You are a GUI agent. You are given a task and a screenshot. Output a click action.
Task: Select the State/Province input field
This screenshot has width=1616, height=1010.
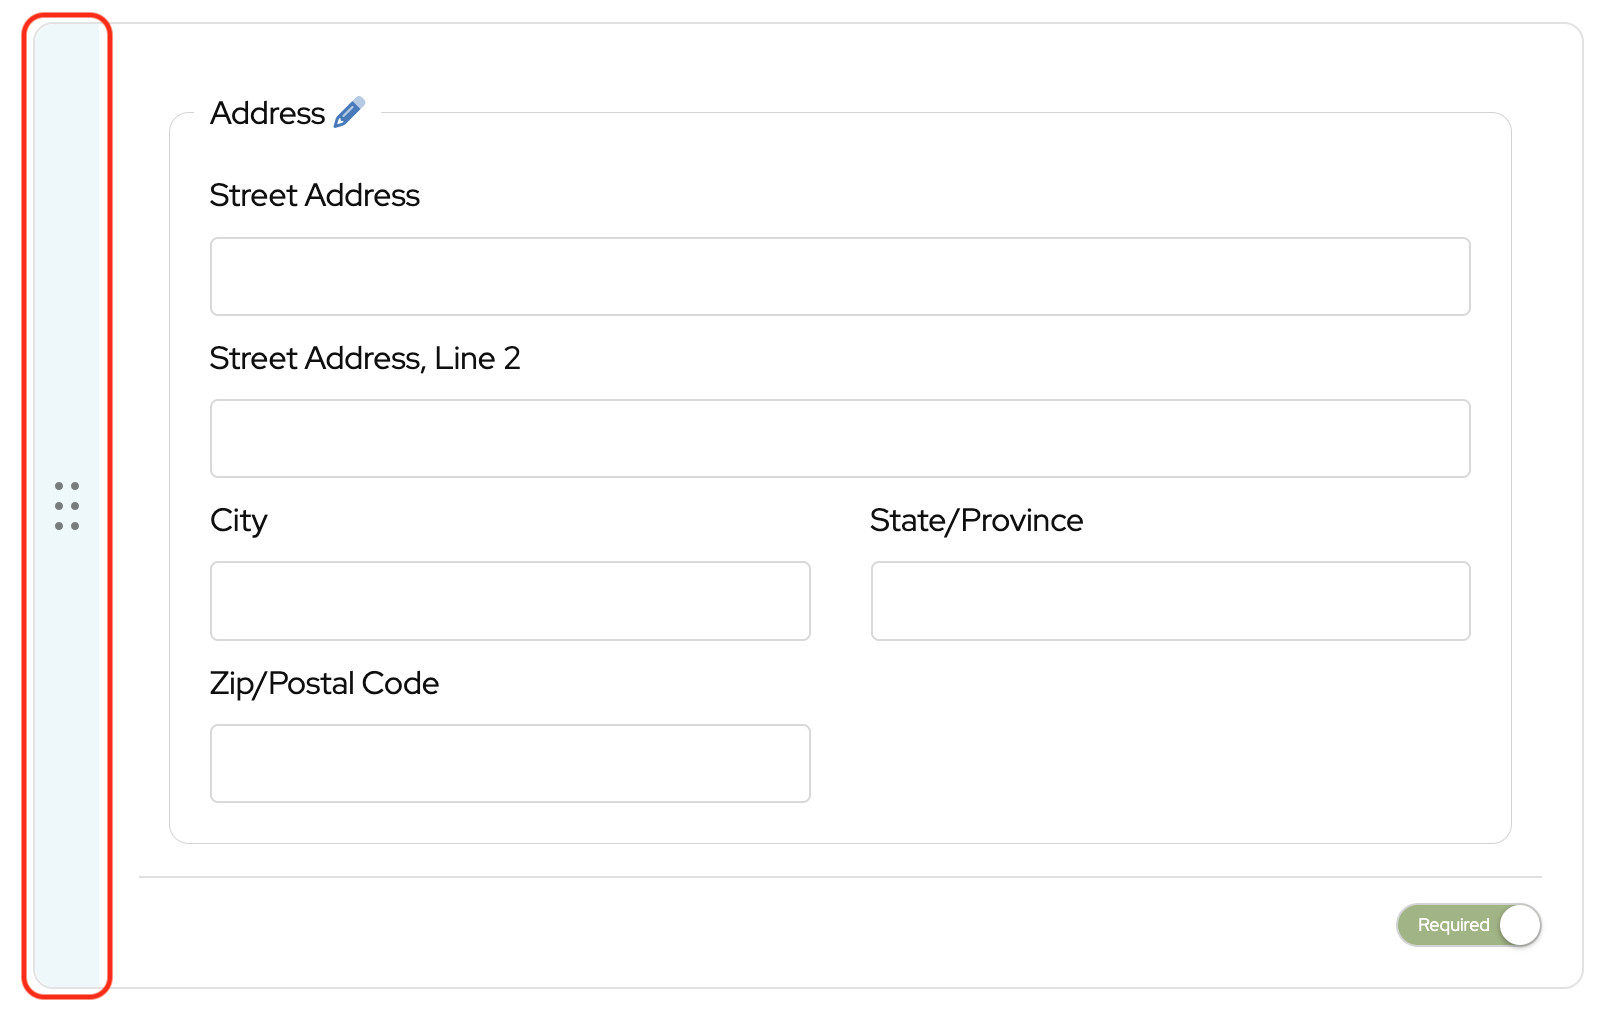point(1170,601)
